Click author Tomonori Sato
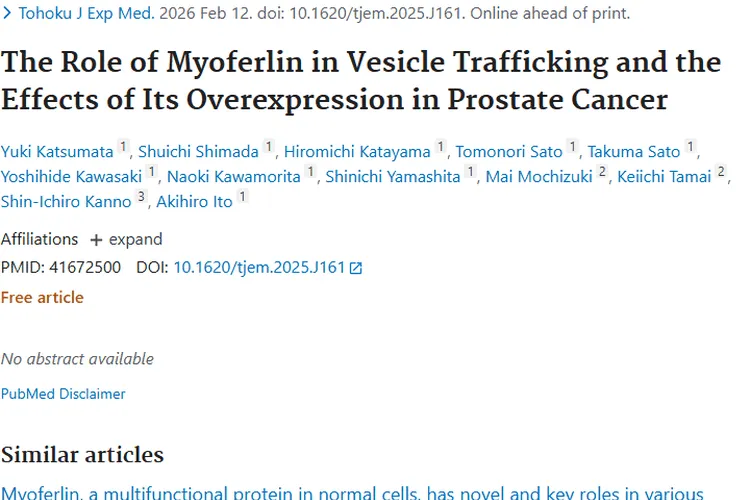 [x=509, y=152]
